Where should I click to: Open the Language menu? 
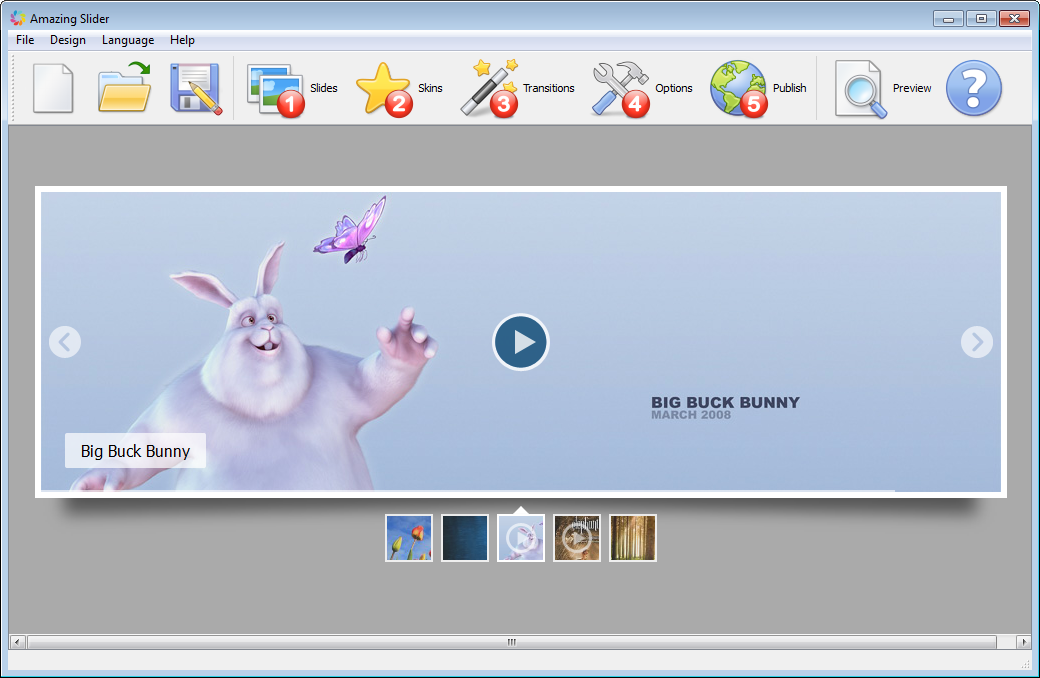coord(128,40)
